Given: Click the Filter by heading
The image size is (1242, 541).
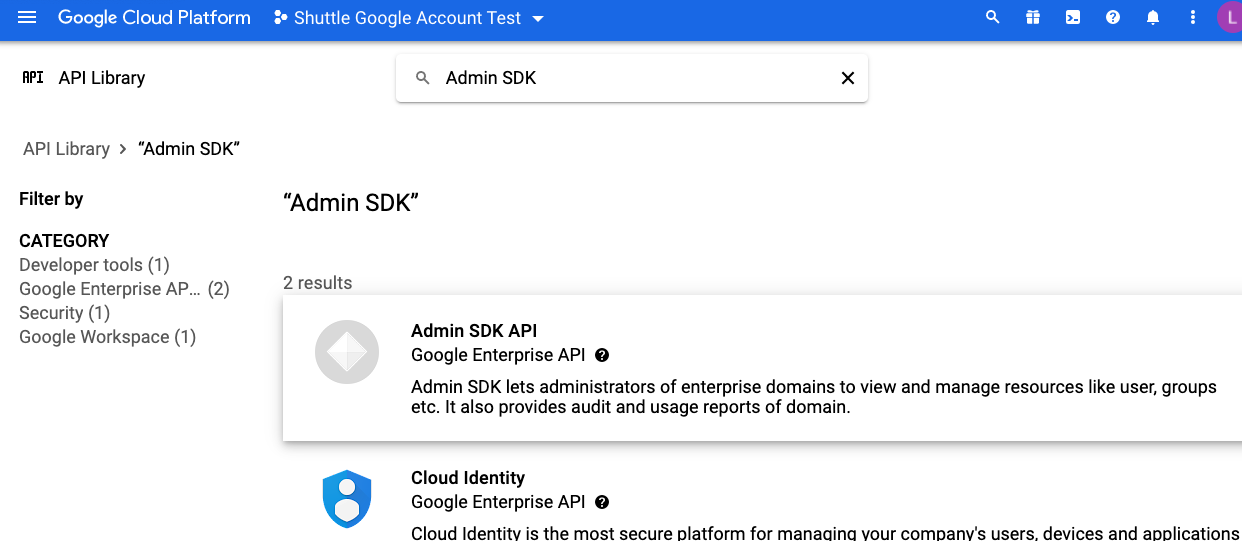Looking at the screenshot, I should (x=51, y=199).
